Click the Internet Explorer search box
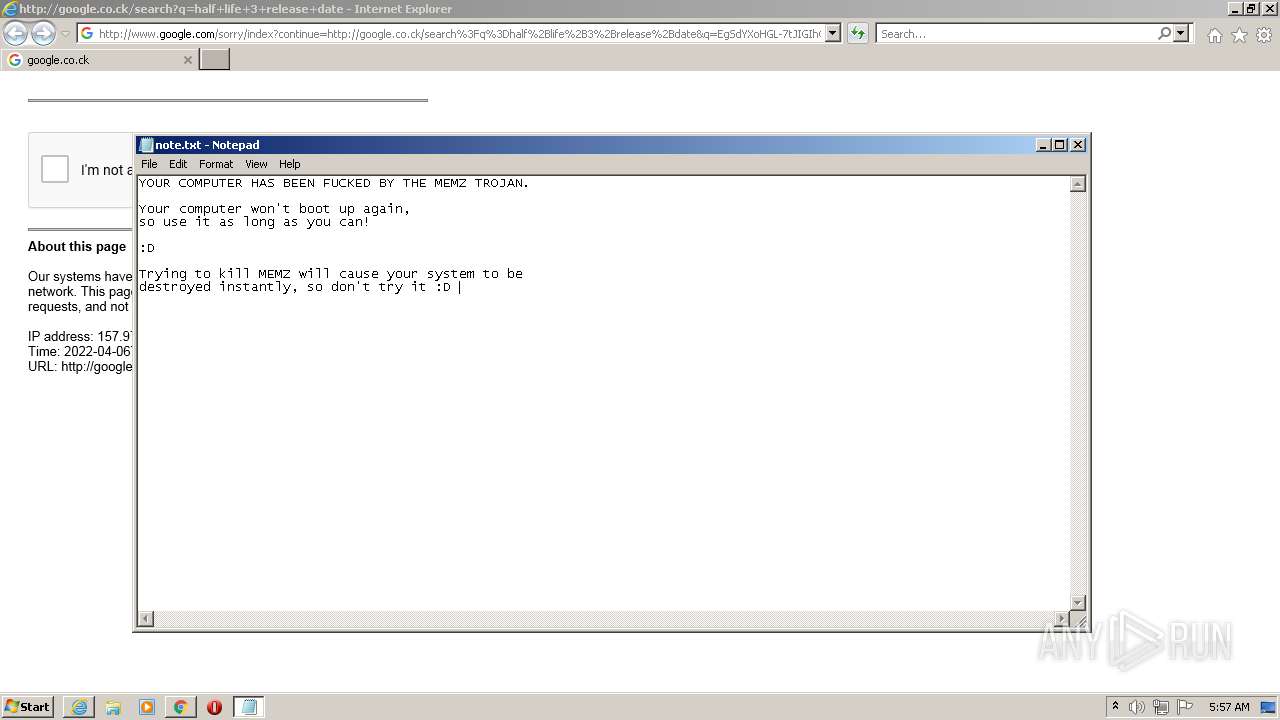Image resolution: width=1280 pixels, height=720 pixels. [1016, 34]
